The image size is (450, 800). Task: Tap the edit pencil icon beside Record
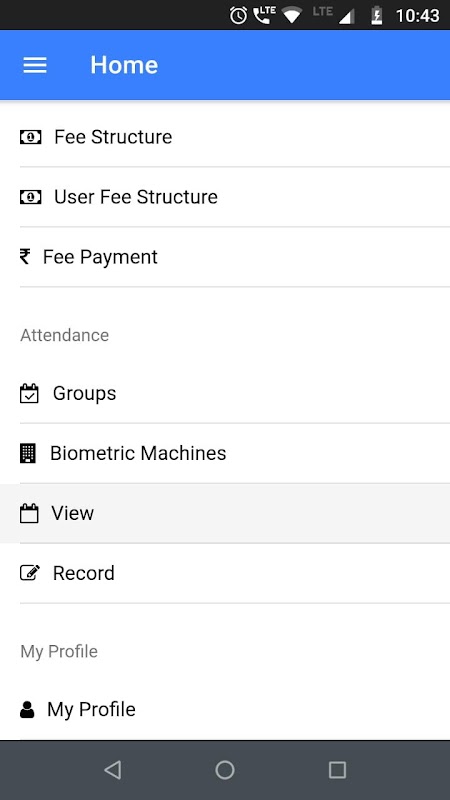[30, 573]
